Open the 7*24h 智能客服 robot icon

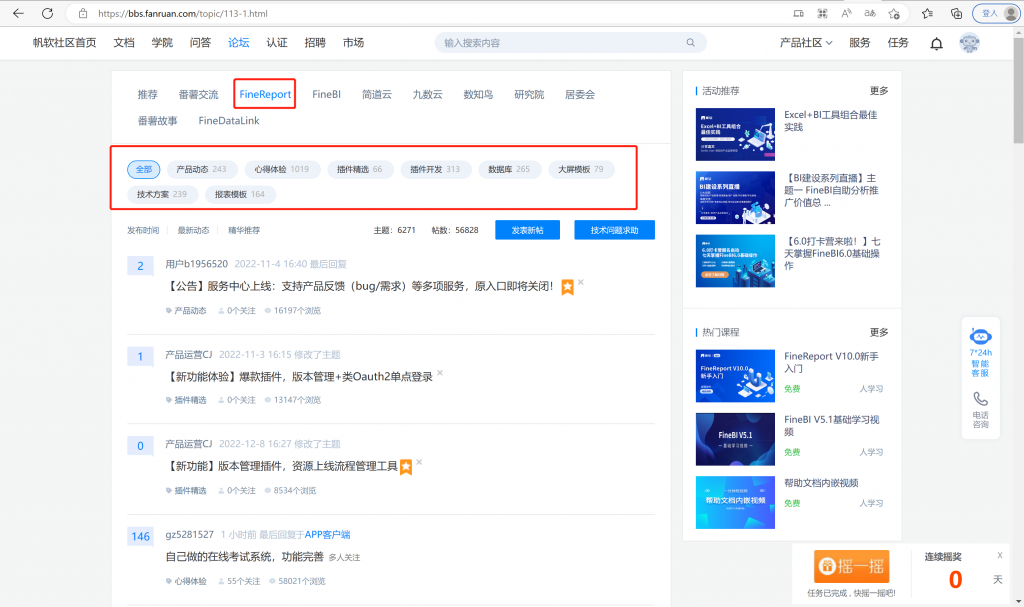[x=980, y=336]
